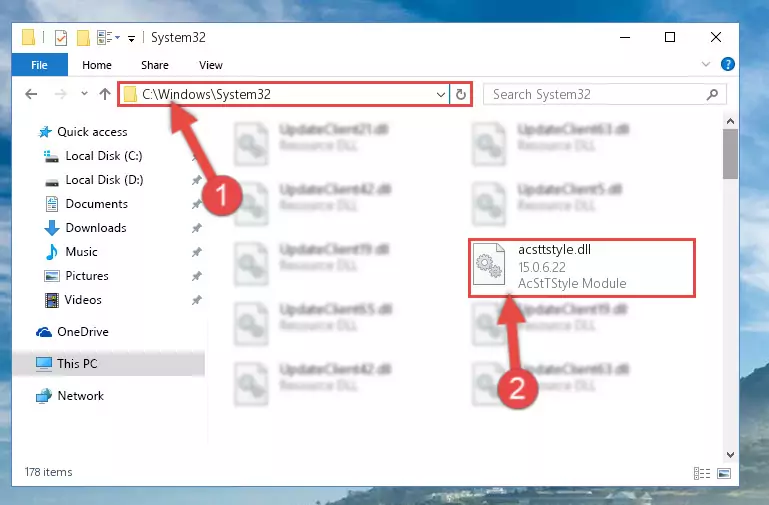This screenshot has height=505, width=769.
Task: Open the recent locations dropdown
Action: (x=84, y=93)
